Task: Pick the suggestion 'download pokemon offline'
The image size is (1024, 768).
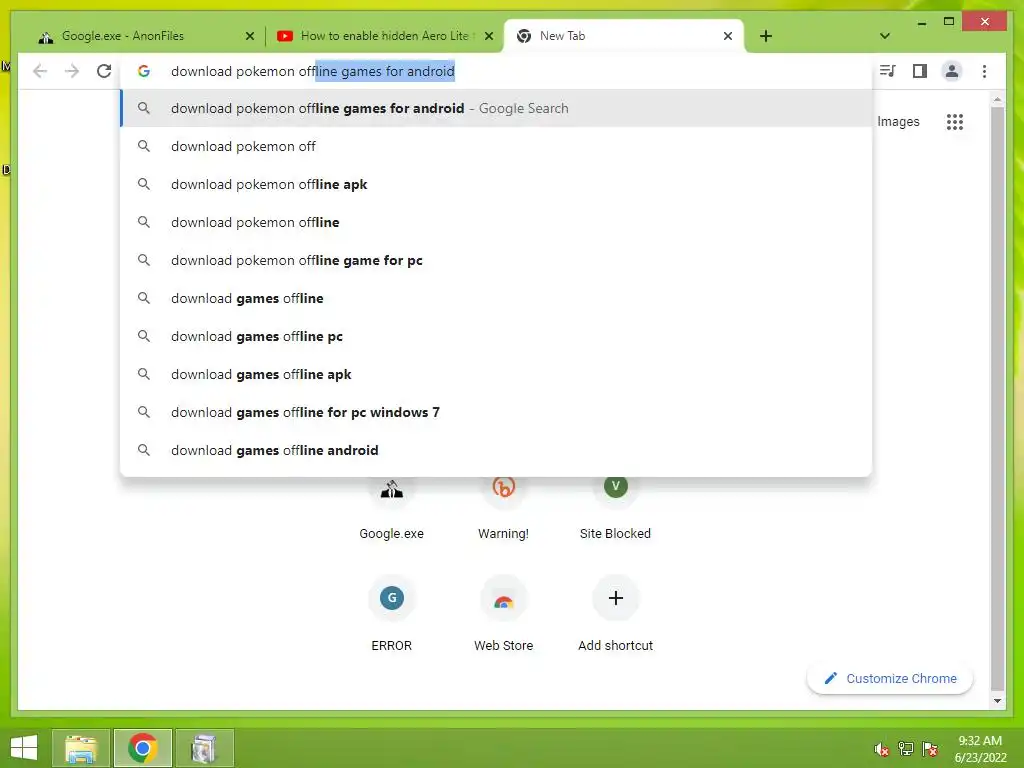Action: coord(496,222)
